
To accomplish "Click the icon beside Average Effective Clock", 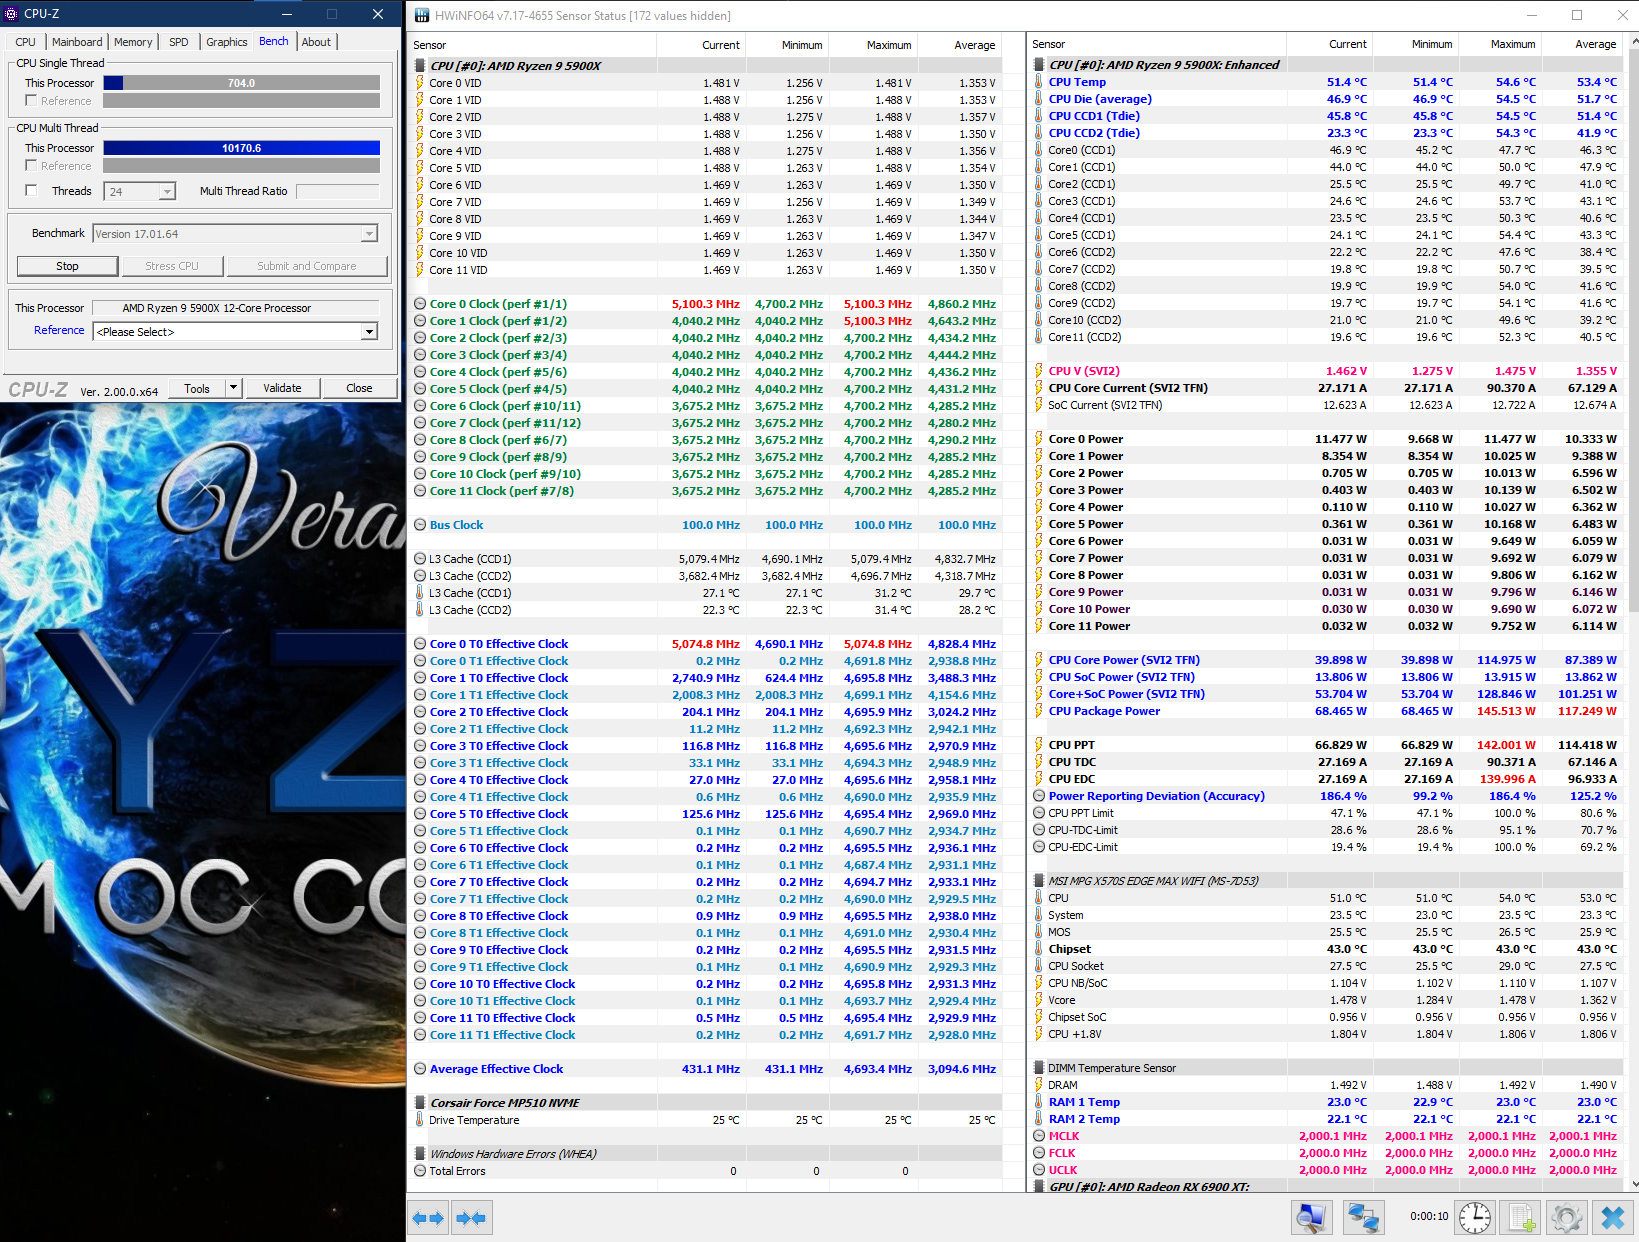I will (420, 1069).
